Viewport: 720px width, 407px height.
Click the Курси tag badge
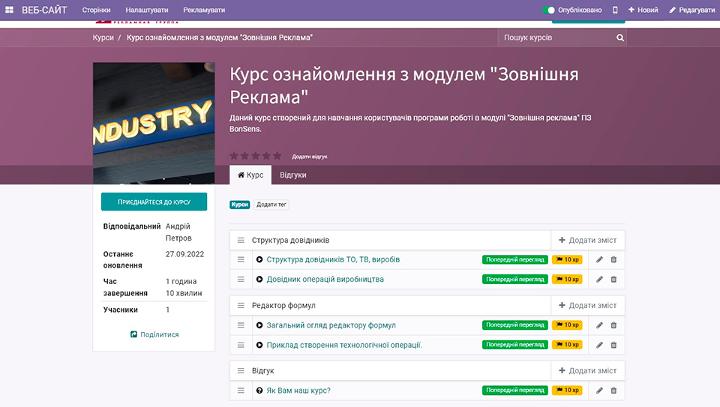[240, 204]
